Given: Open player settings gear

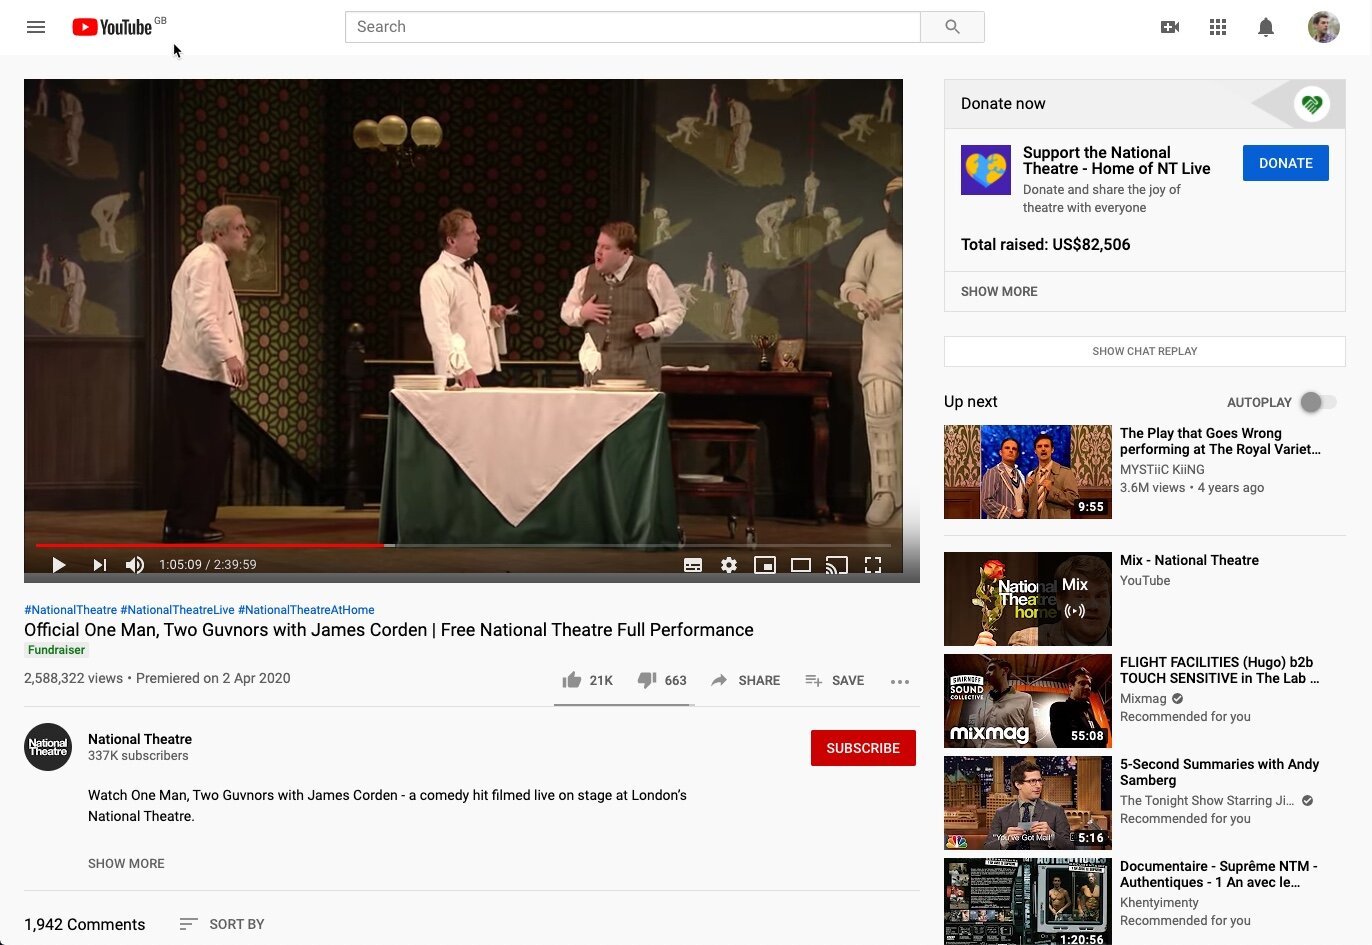Looking at the screenshot, I should pos(729,565).
